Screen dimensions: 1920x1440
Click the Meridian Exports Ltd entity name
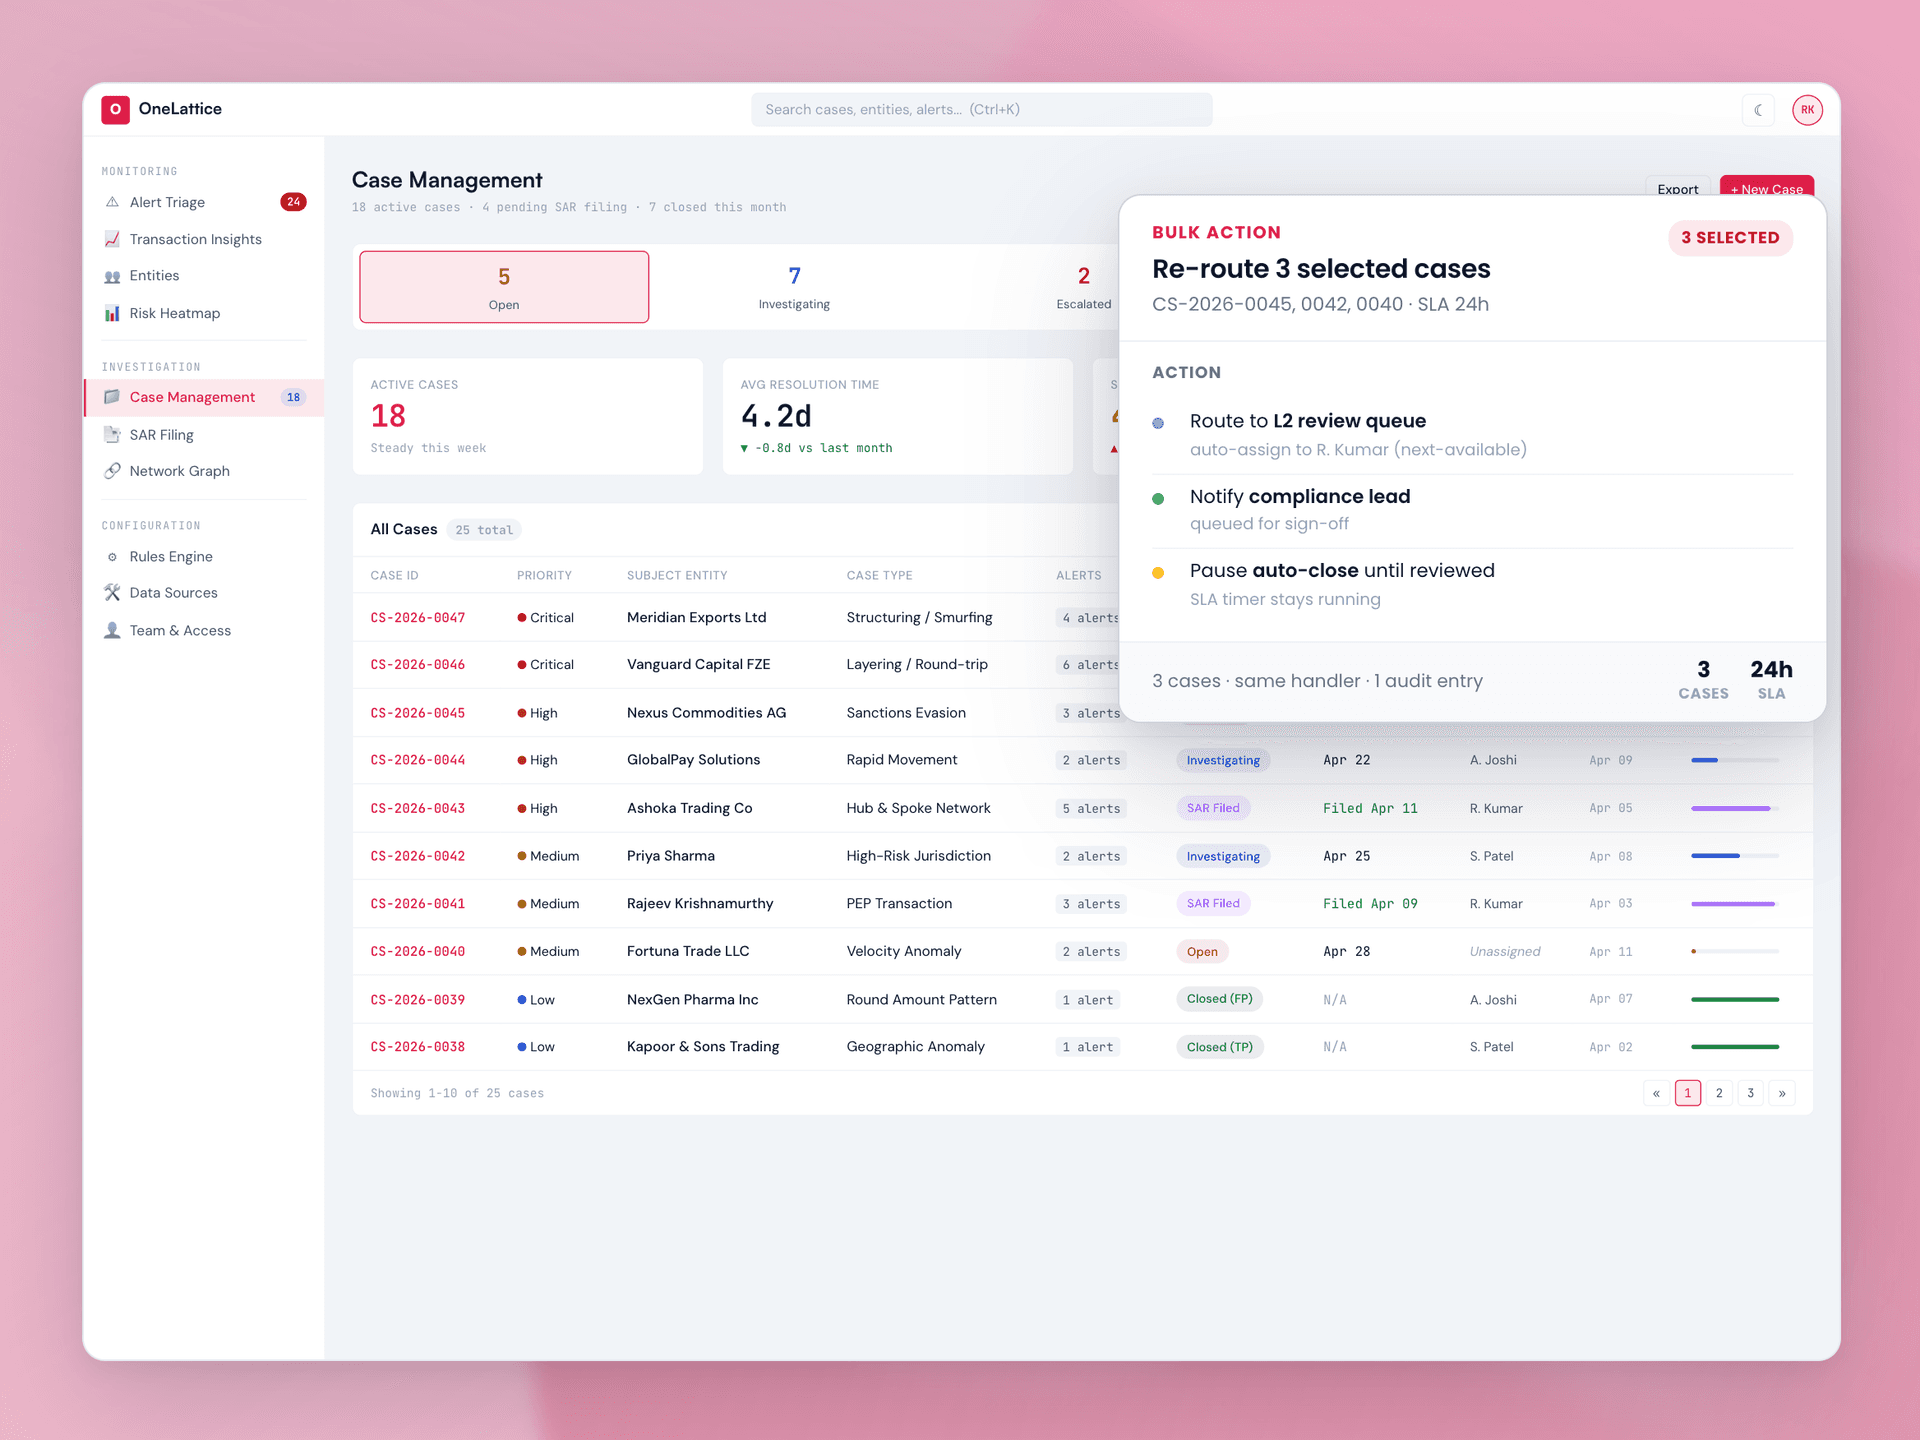[x=696, y=618]
